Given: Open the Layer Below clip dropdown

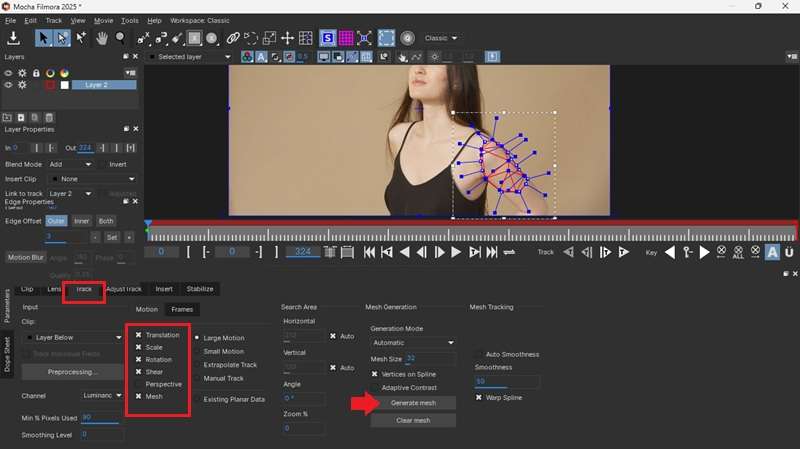Looking at the screenshot, I should (73, 338).
